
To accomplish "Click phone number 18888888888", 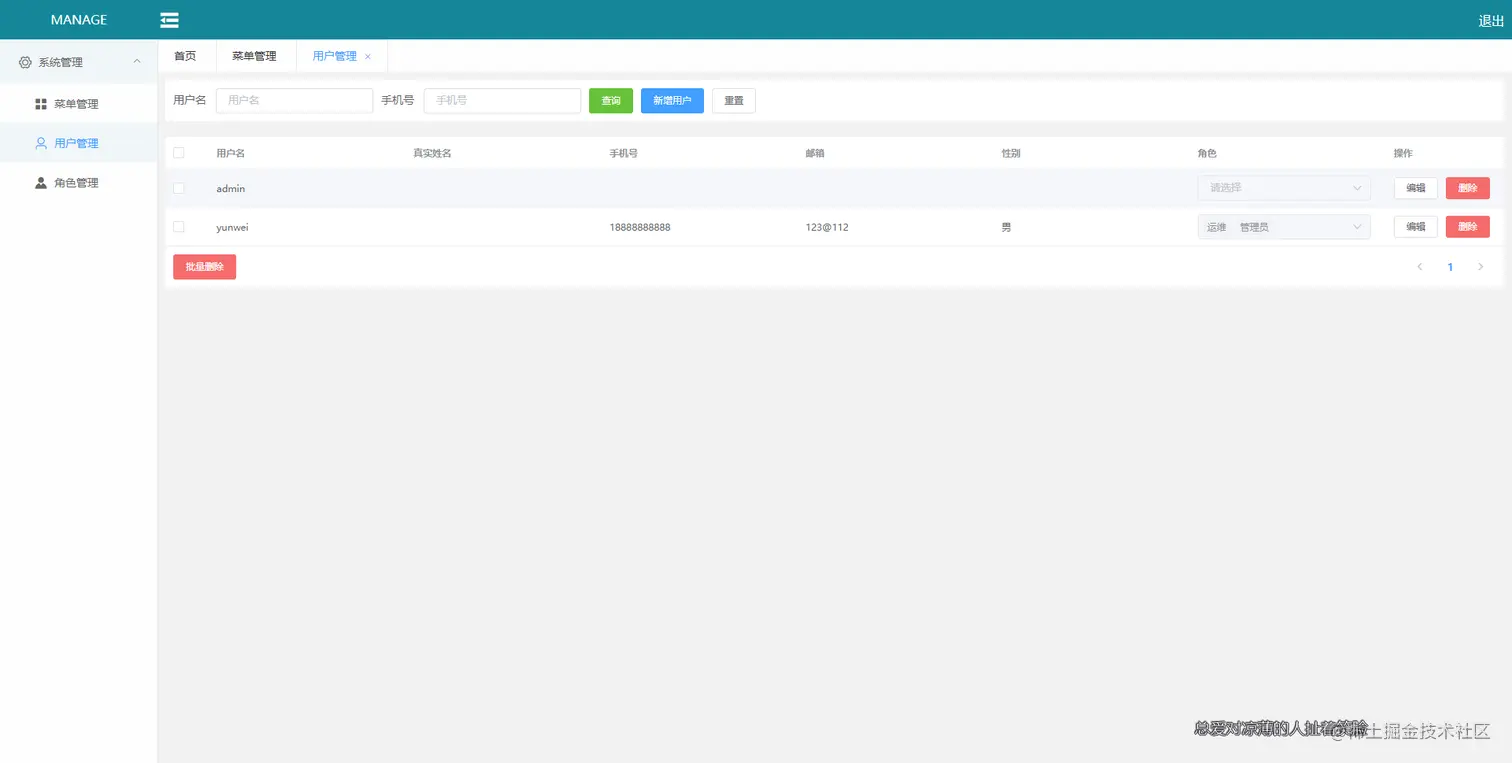I will 640,227.
